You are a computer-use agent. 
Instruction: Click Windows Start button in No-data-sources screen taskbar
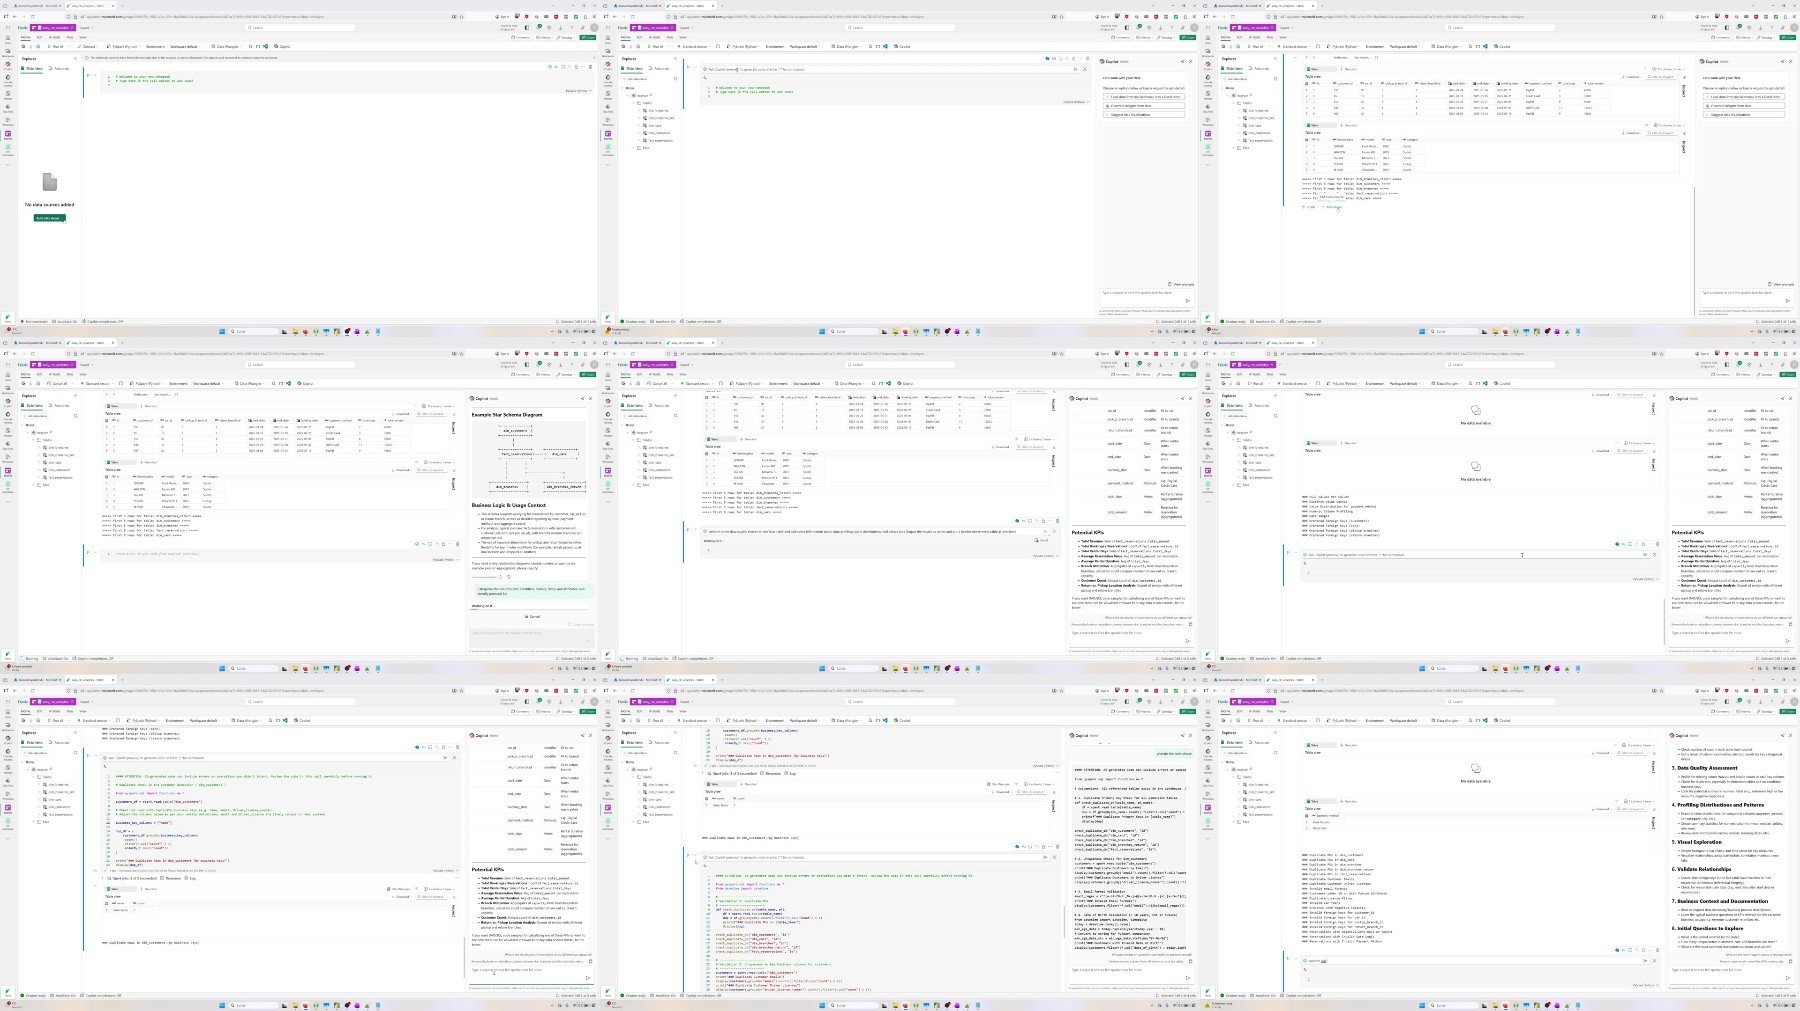(222, 331)
